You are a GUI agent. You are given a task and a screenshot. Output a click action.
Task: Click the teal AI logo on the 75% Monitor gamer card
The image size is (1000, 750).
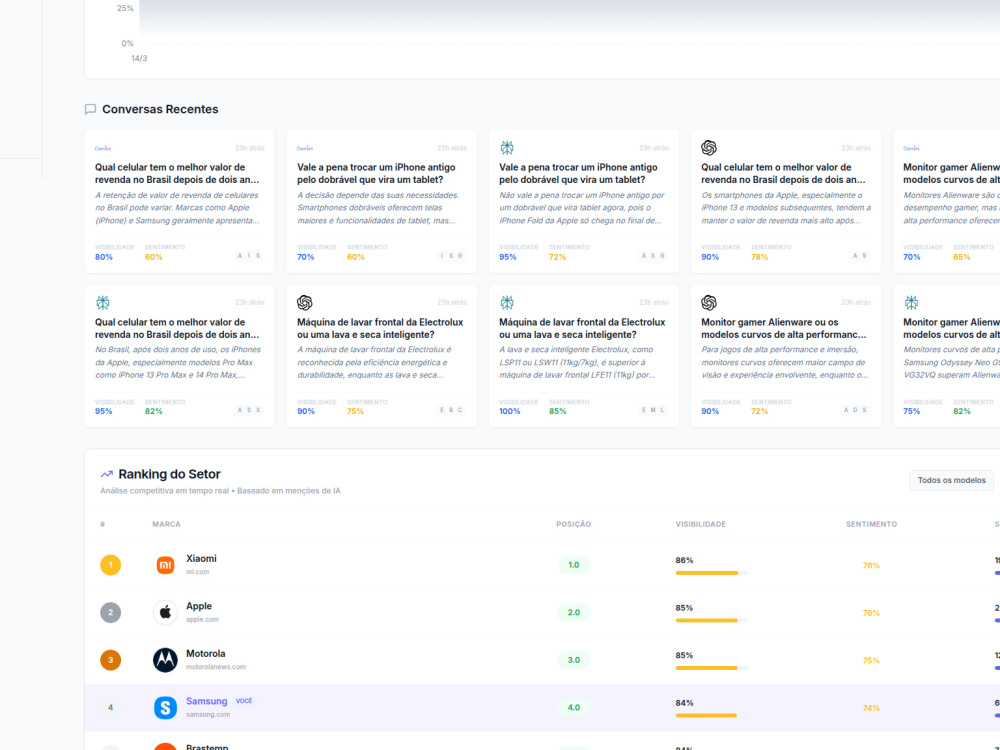(x=911, y=302)
